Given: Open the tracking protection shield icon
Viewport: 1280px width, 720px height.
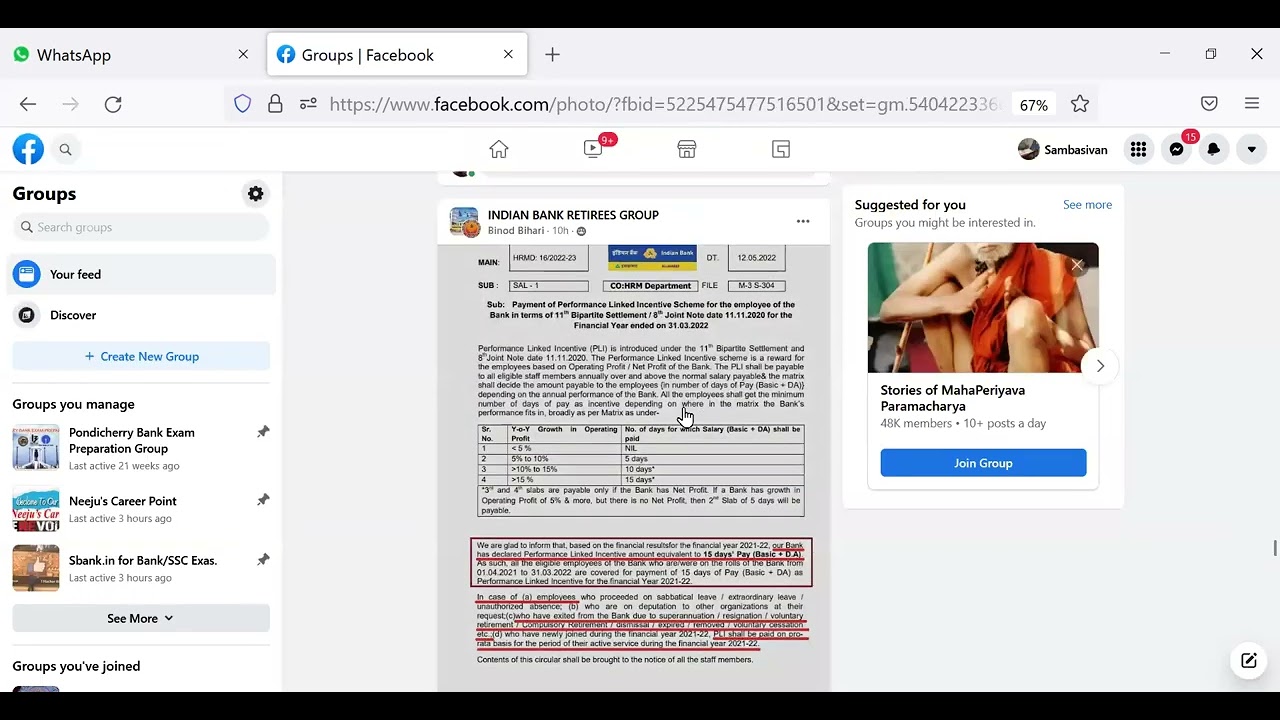Looking at the screenshot, I should (242, 104).
